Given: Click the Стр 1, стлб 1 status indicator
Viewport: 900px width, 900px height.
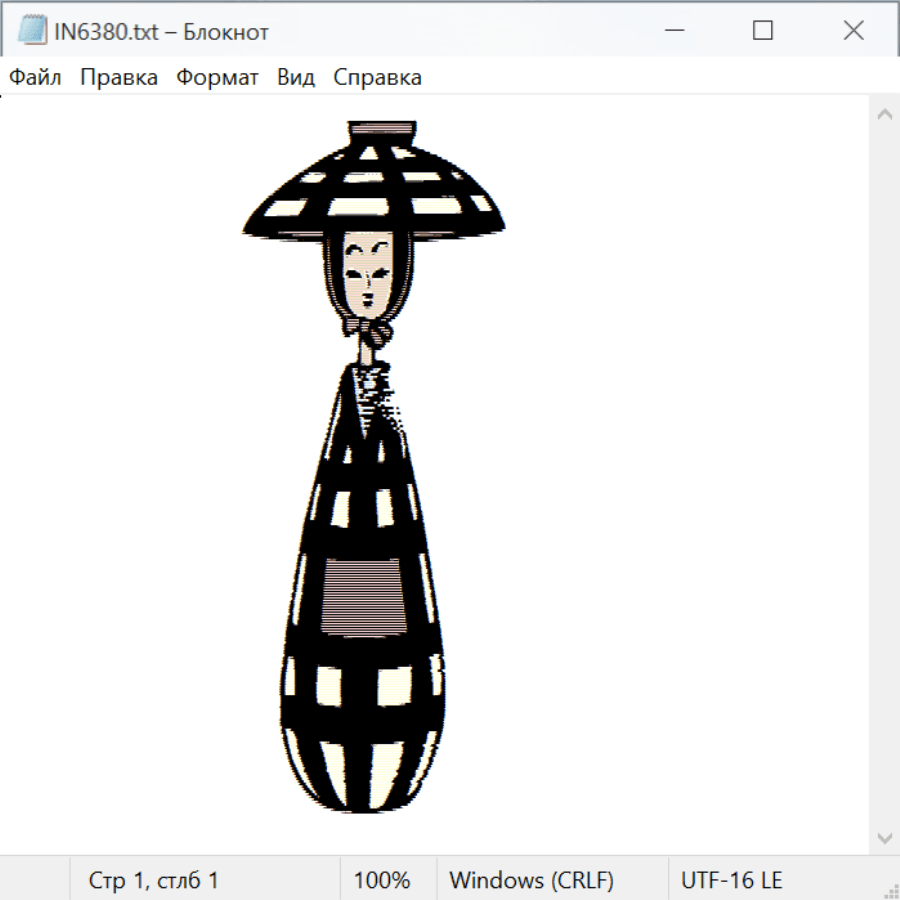Looking at the screenshot, I should [x=153, y=880].
